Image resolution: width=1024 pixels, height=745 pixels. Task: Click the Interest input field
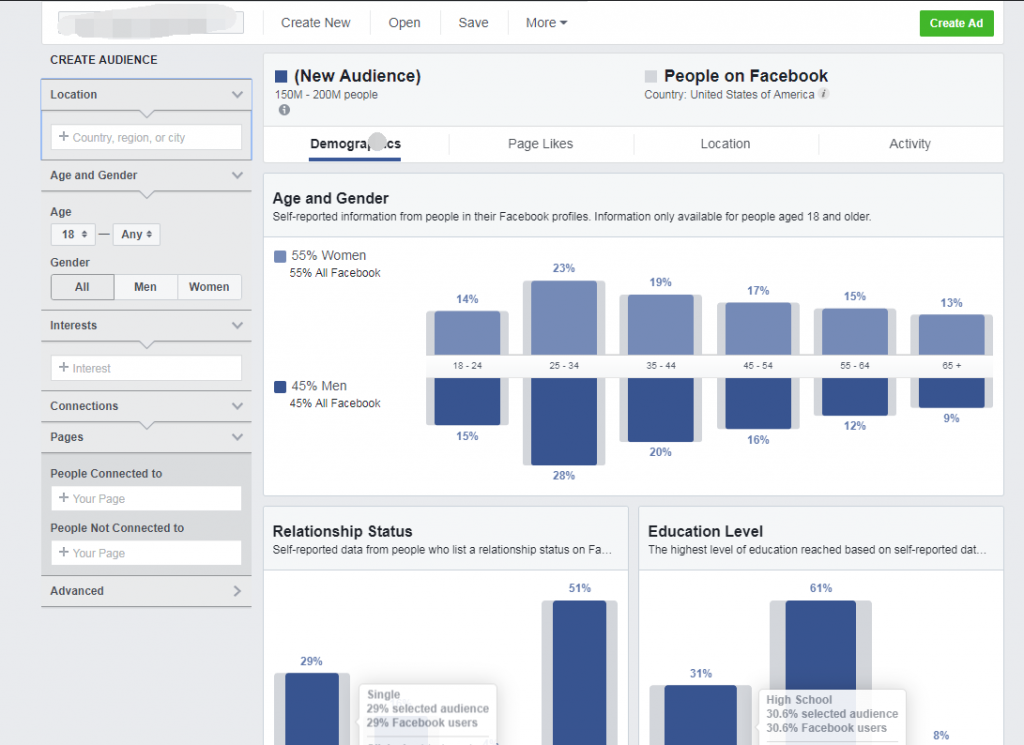pyautogui.click(x=146, y=368)
